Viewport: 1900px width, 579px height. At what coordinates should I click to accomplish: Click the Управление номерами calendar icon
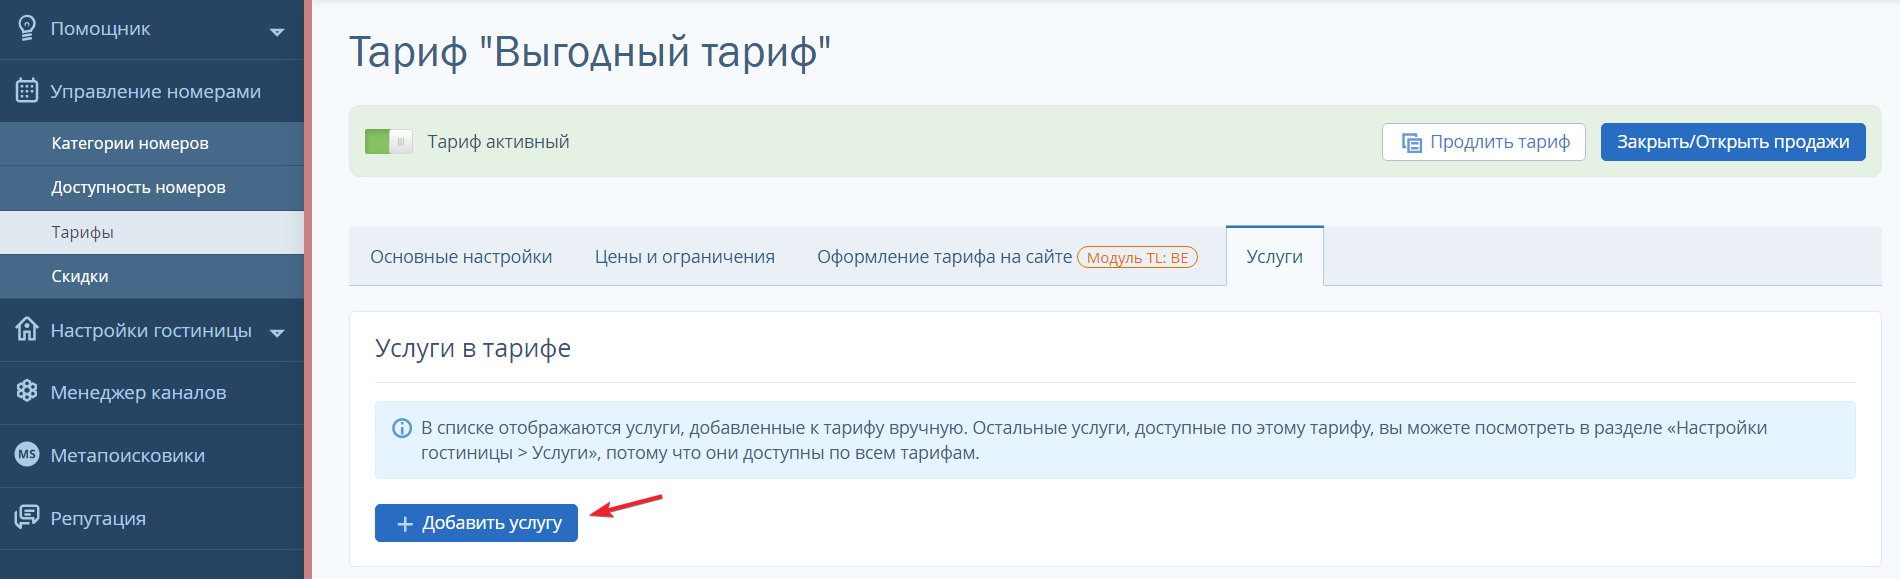[27, 91]
